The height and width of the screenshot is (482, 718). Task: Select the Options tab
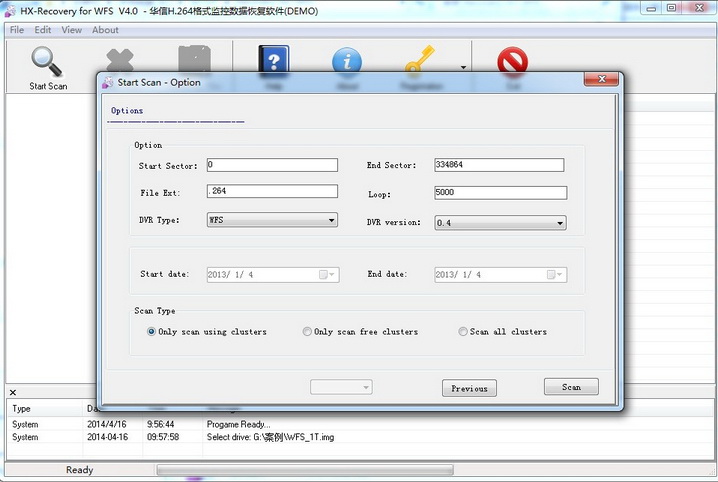click(x=127, y=110)
